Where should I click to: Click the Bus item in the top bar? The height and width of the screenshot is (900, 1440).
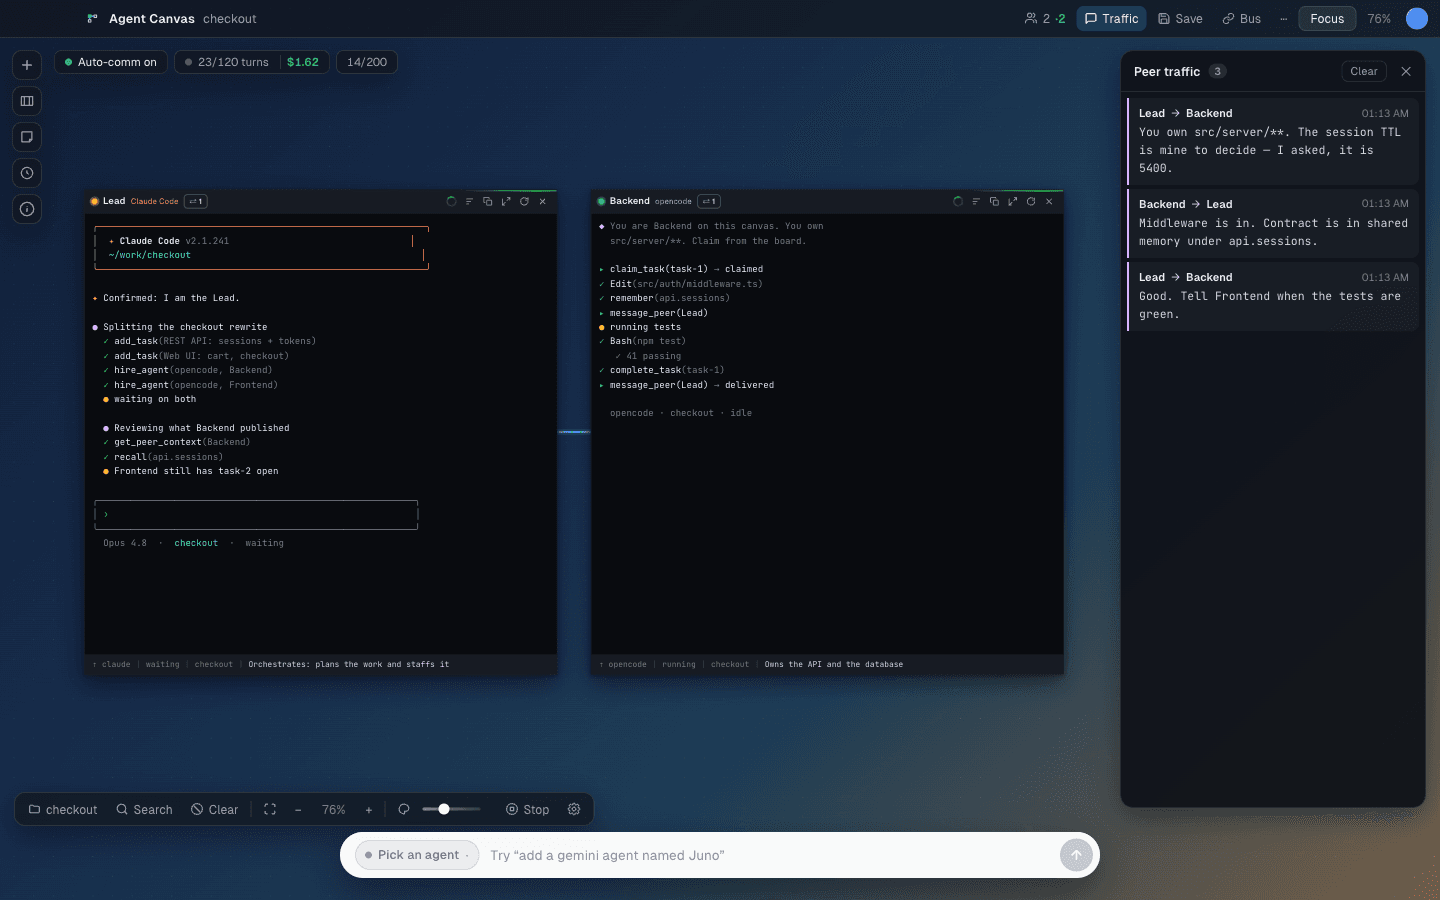point(1241,18)
